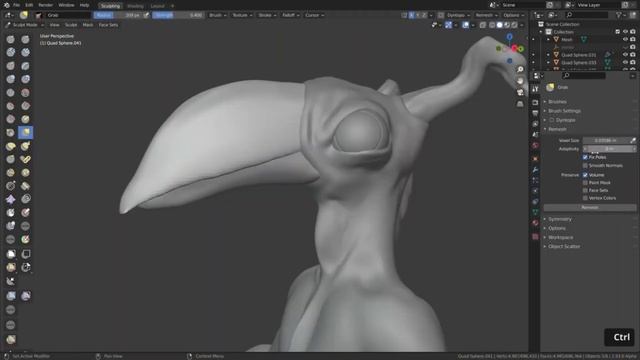Click the Remesh button in properties
640x360 pixels.
(589, 207)
